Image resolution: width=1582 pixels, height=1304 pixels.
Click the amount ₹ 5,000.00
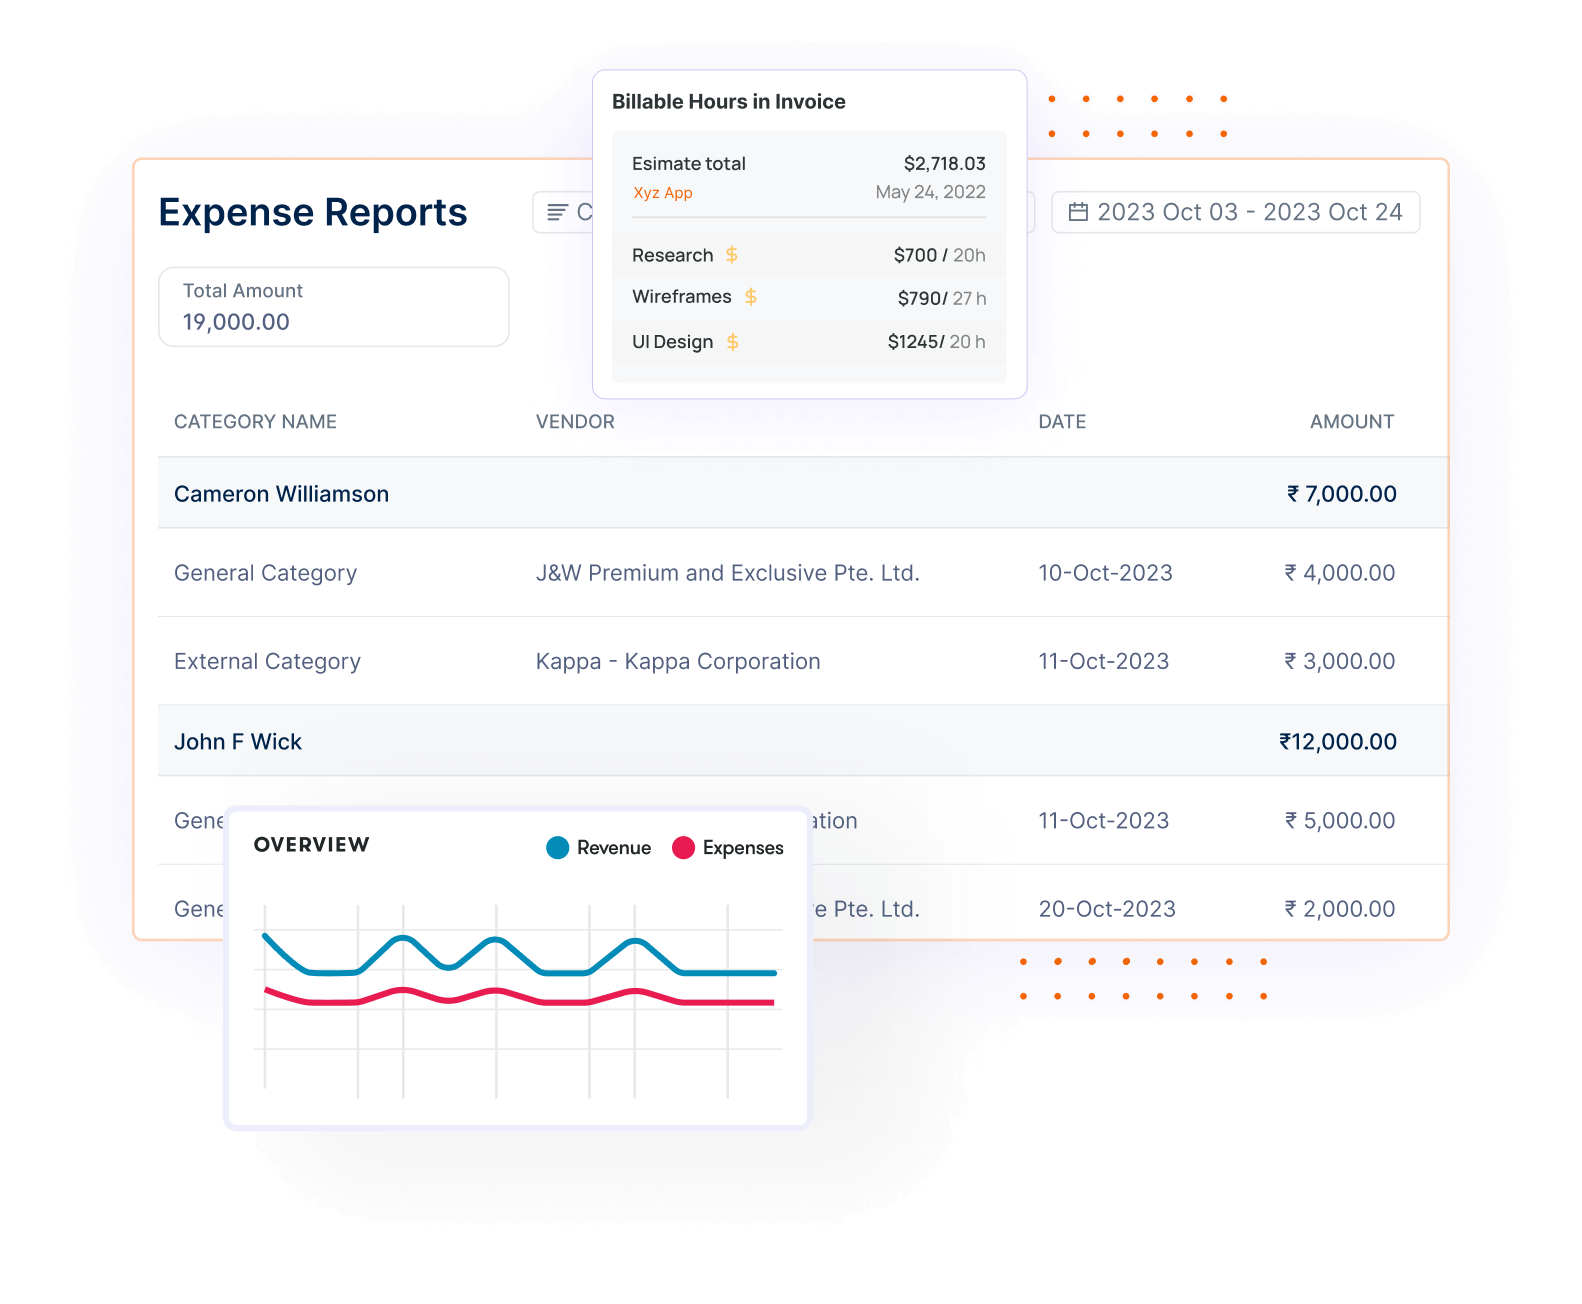pos(1340,821)
